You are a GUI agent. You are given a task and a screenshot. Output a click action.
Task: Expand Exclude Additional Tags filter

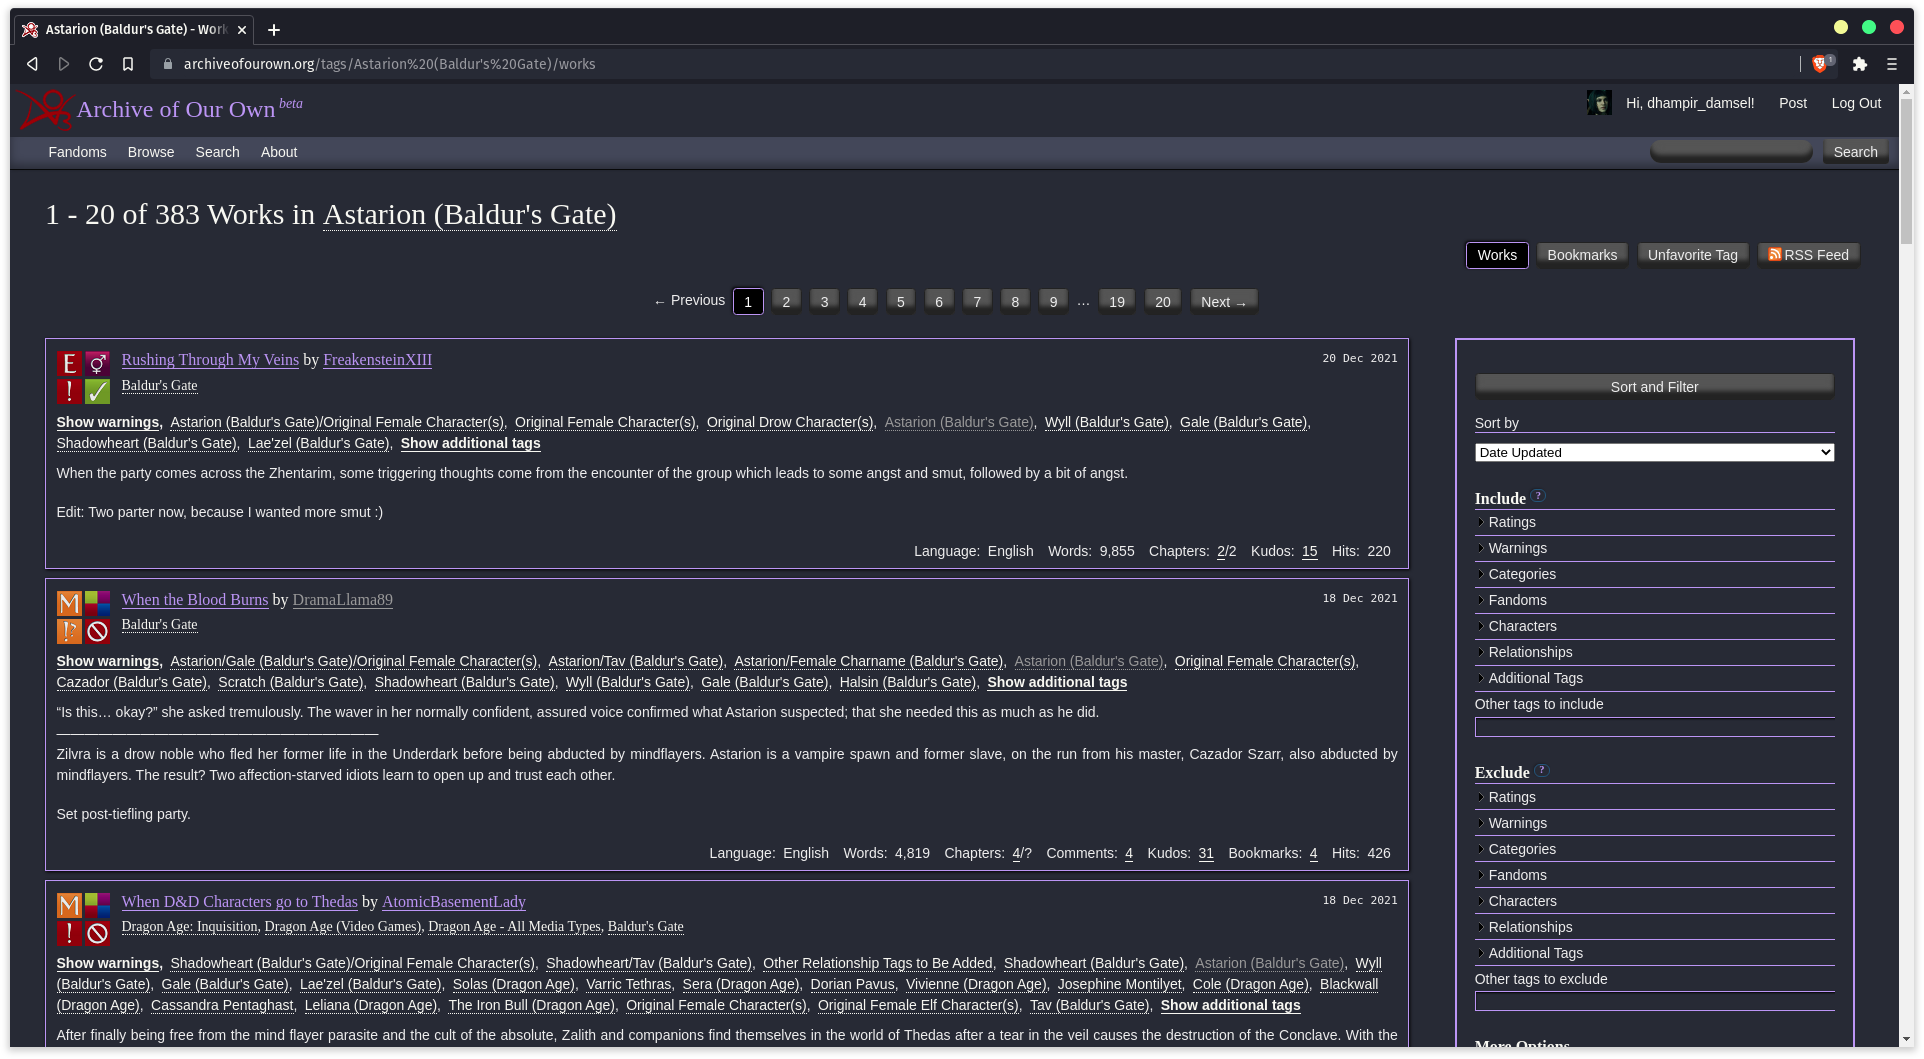click(x=1654, y=953)
